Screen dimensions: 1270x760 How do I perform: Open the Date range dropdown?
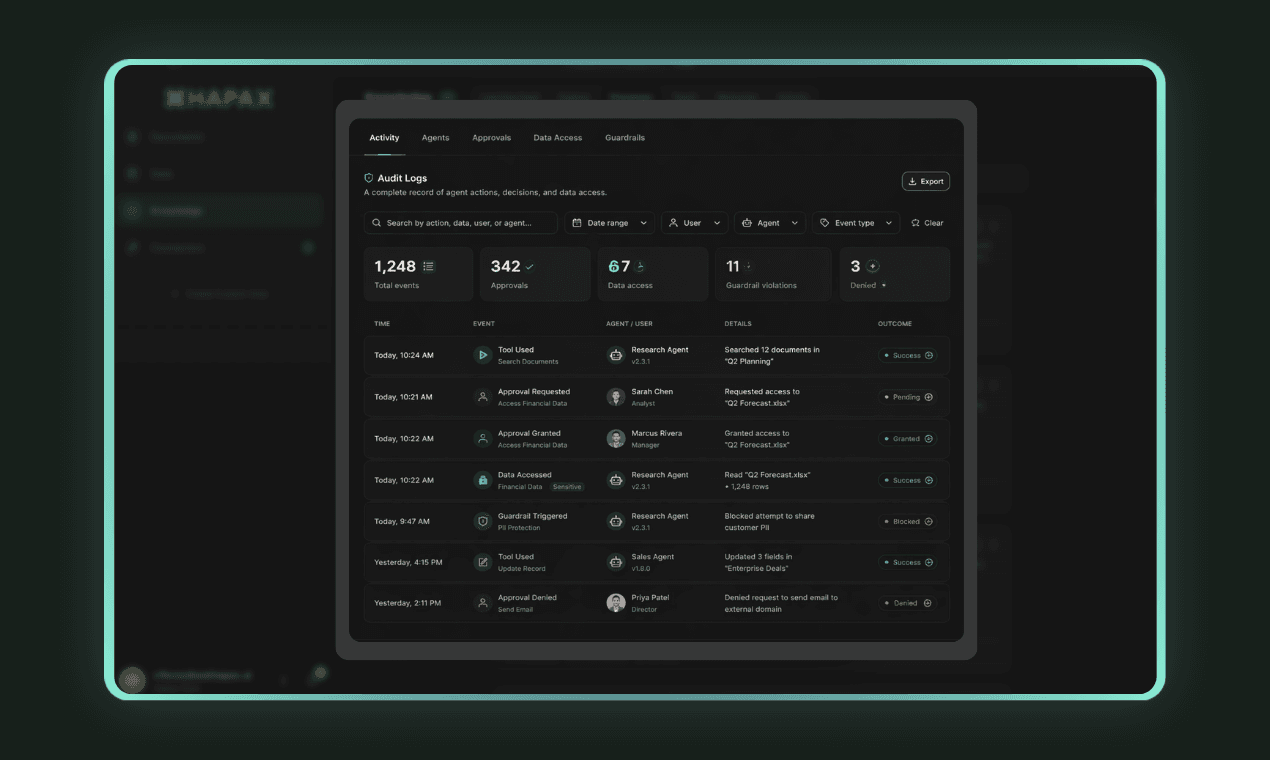pos(609,222)
